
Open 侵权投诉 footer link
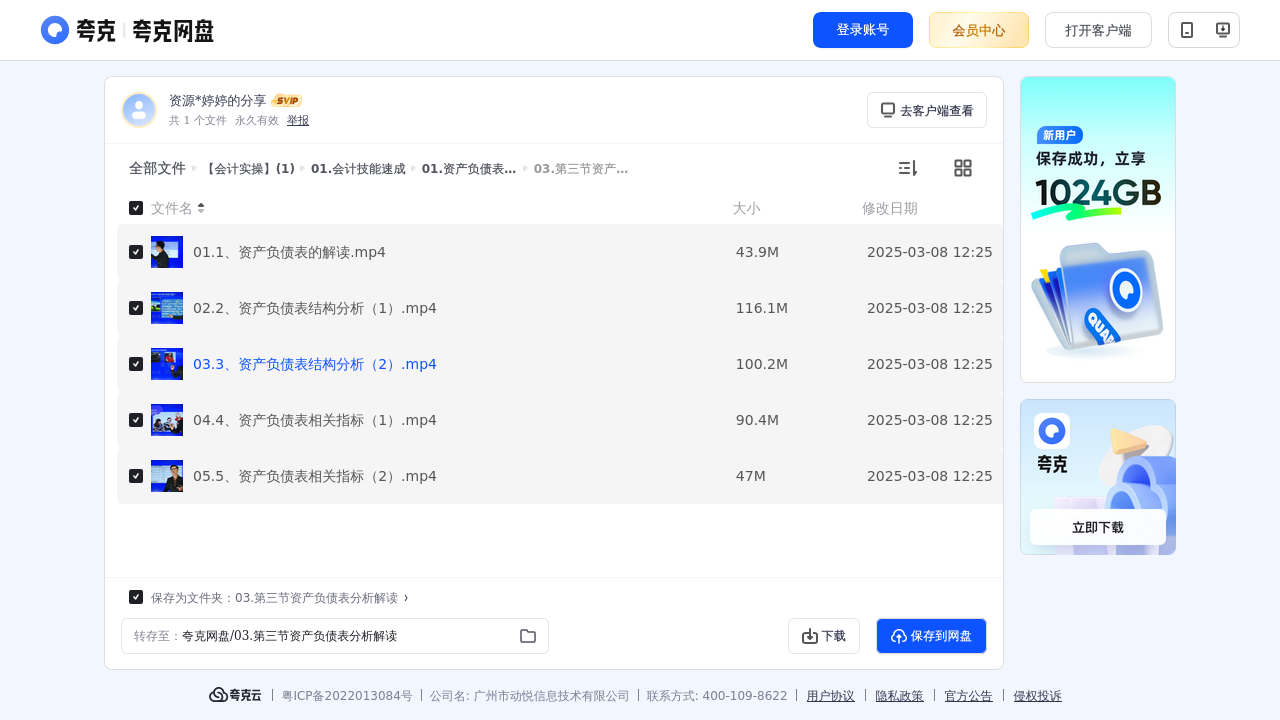pos(1038,696)
